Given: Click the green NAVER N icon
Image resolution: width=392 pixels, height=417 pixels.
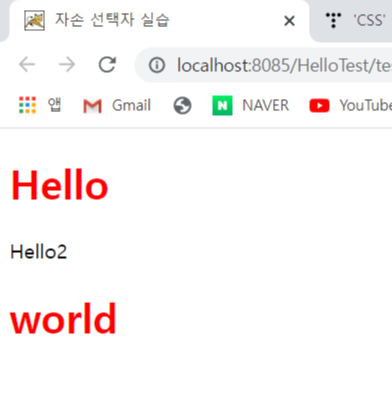Looking at the screenshot, I should pos(222,105).
